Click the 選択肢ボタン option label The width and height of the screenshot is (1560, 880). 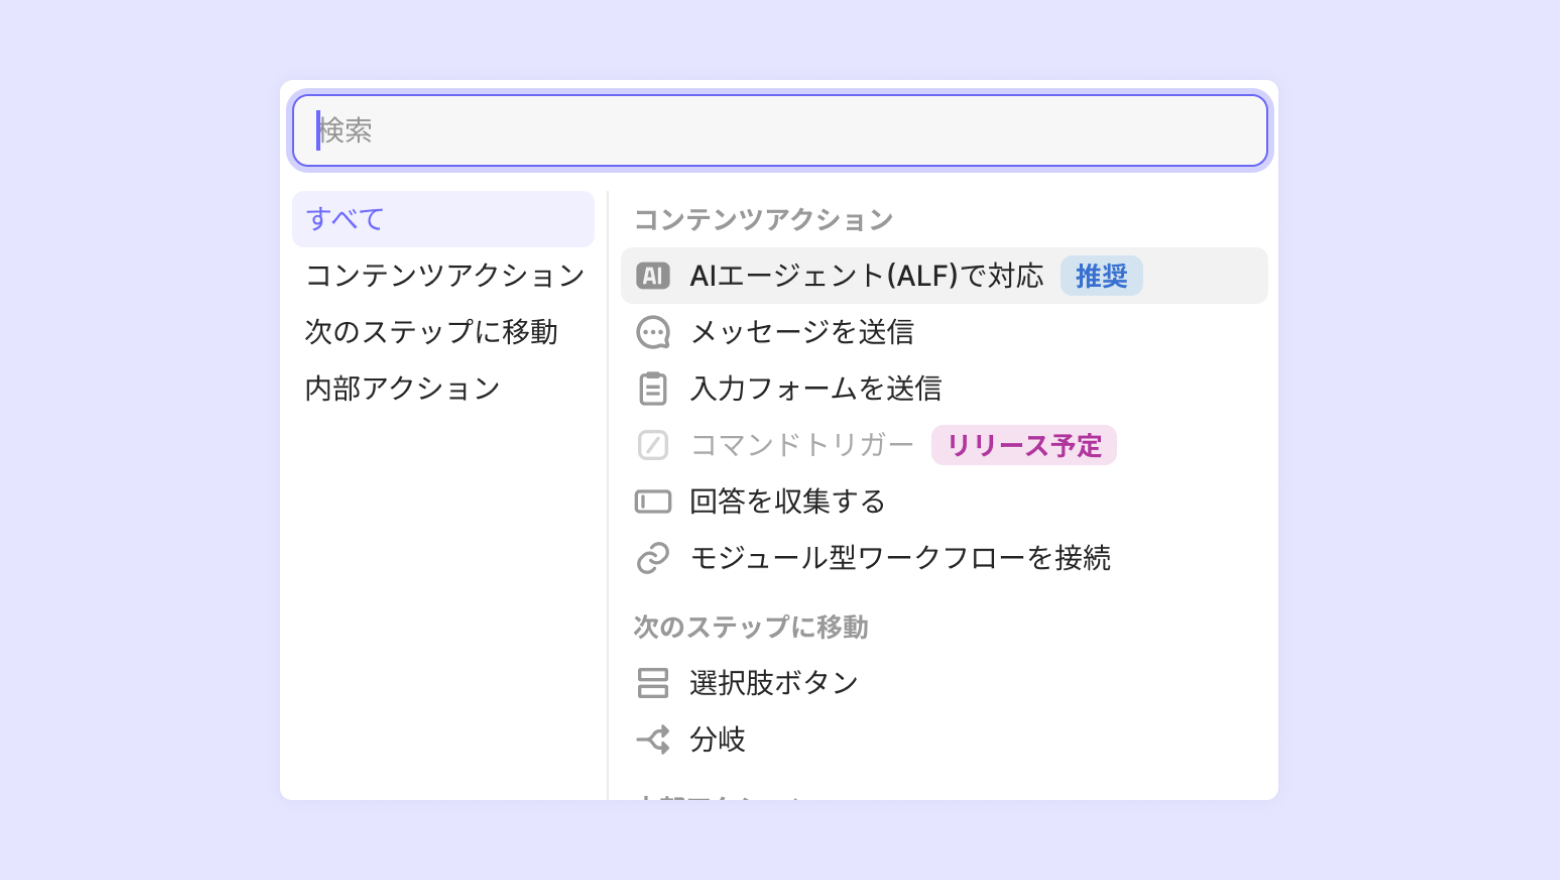[774, 683]
